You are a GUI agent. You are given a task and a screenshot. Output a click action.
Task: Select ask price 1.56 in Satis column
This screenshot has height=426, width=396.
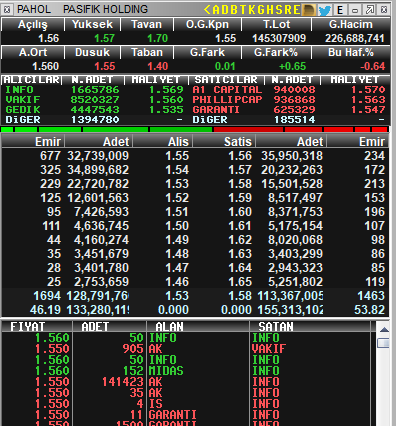point(240,156)
